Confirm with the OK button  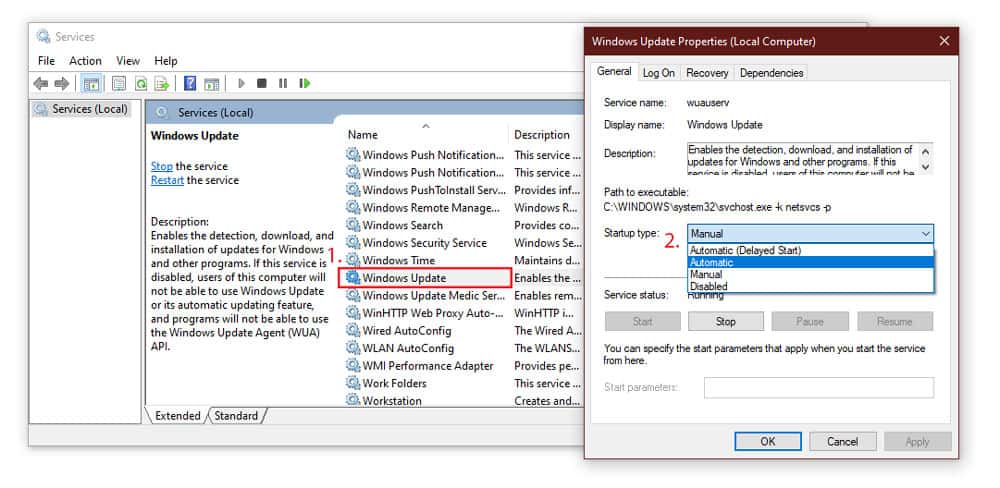[x=768, y=441]
